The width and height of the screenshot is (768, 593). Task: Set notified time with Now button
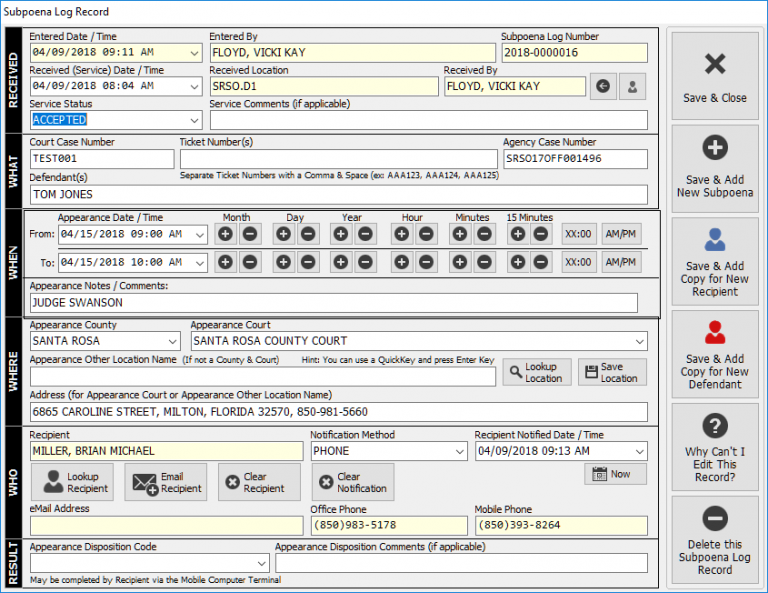point(614,474)
